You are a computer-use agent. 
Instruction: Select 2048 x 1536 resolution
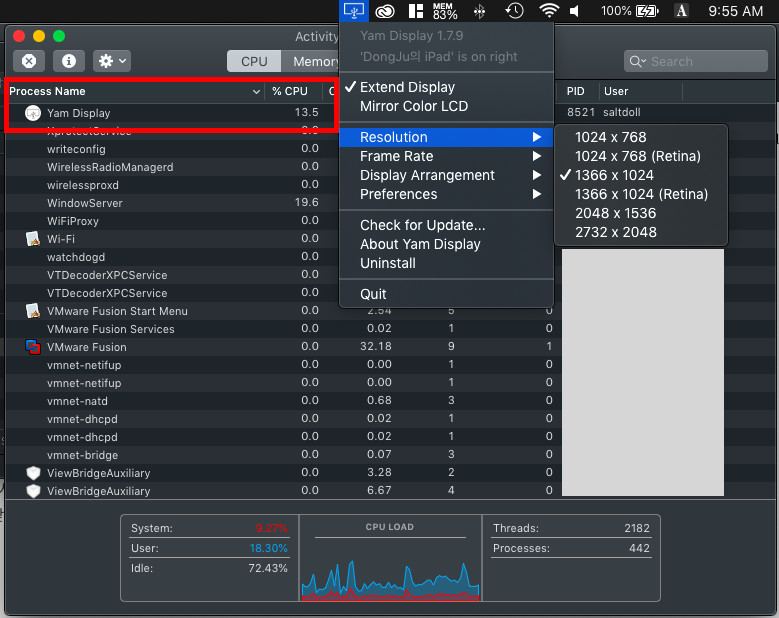pyautogui.click(x=641, y=213)
